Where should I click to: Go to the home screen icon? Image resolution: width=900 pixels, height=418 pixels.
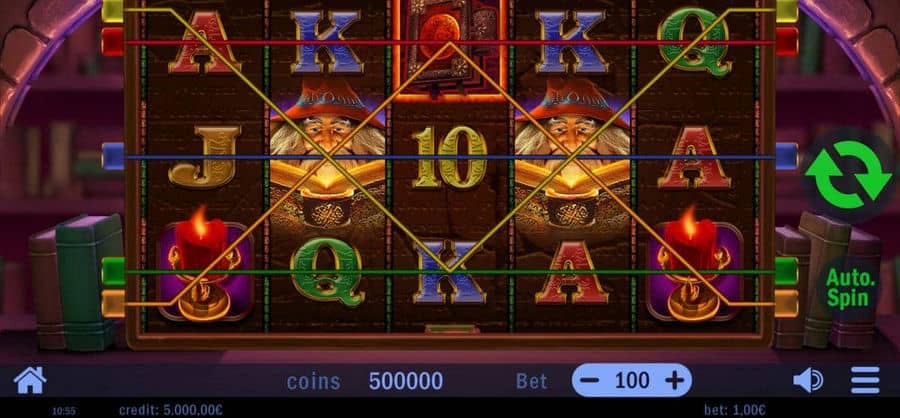click(x=30, y=380)
